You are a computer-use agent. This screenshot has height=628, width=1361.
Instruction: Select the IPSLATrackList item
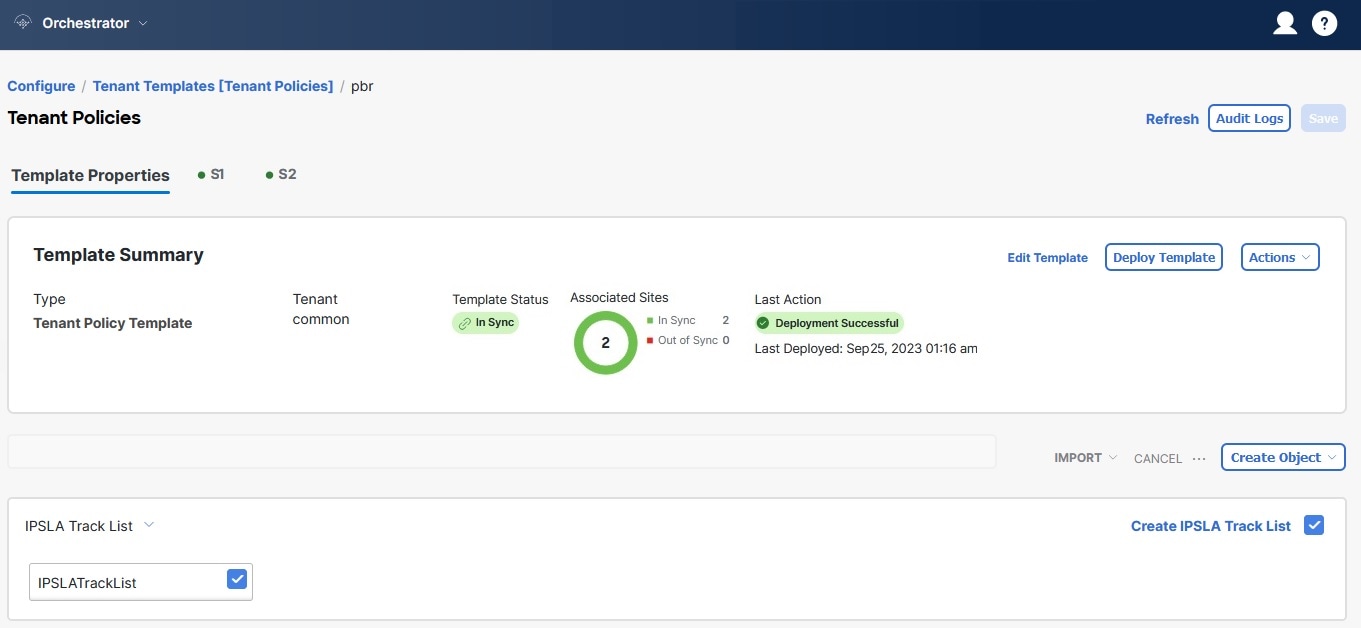point(141,582)
